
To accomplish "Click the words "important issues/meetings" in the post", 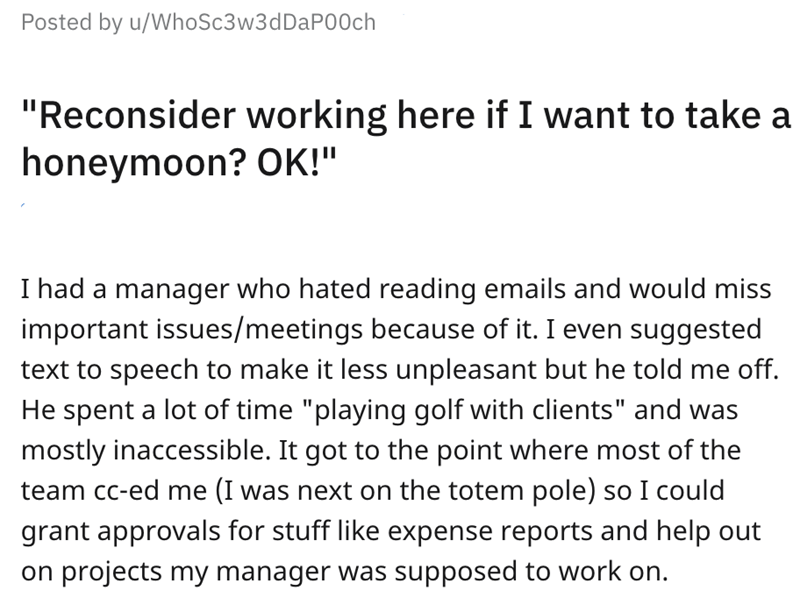I will (192, 329).
